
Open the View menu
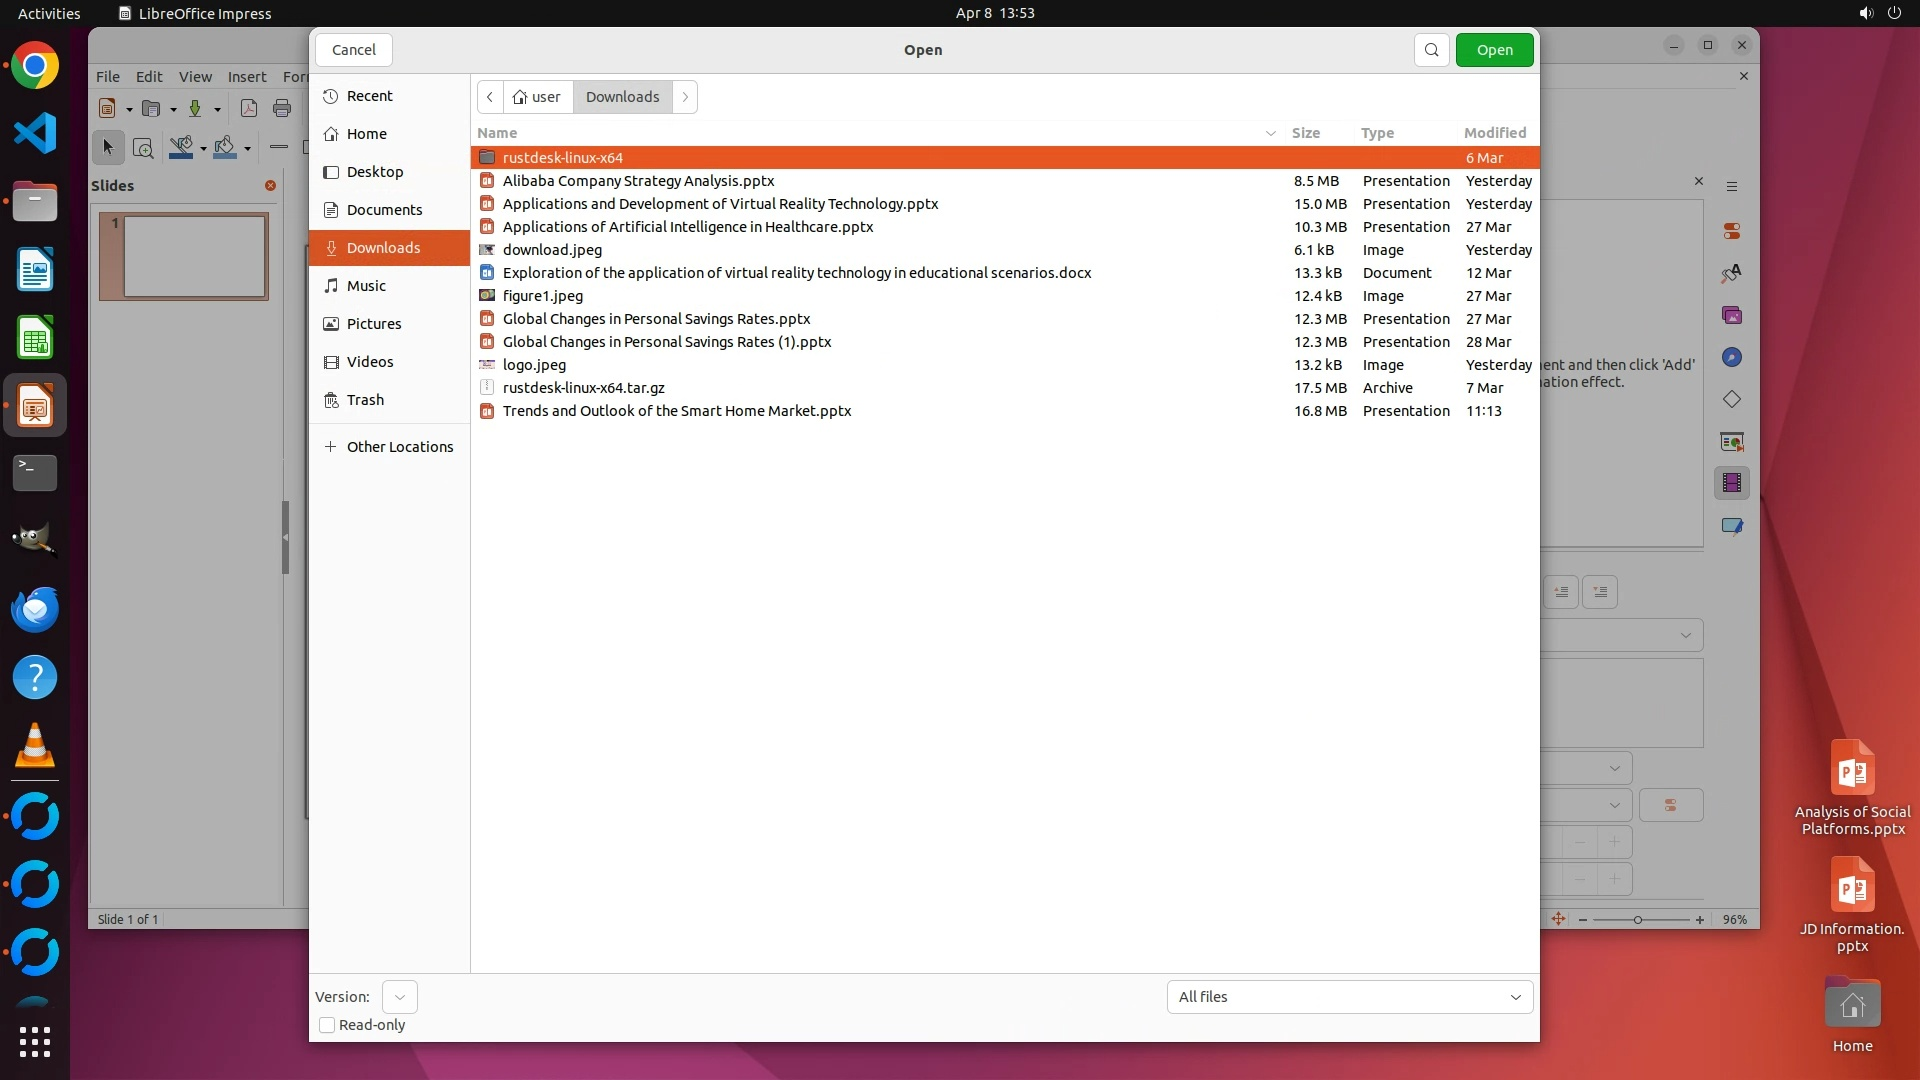click(x=195, y=77)
